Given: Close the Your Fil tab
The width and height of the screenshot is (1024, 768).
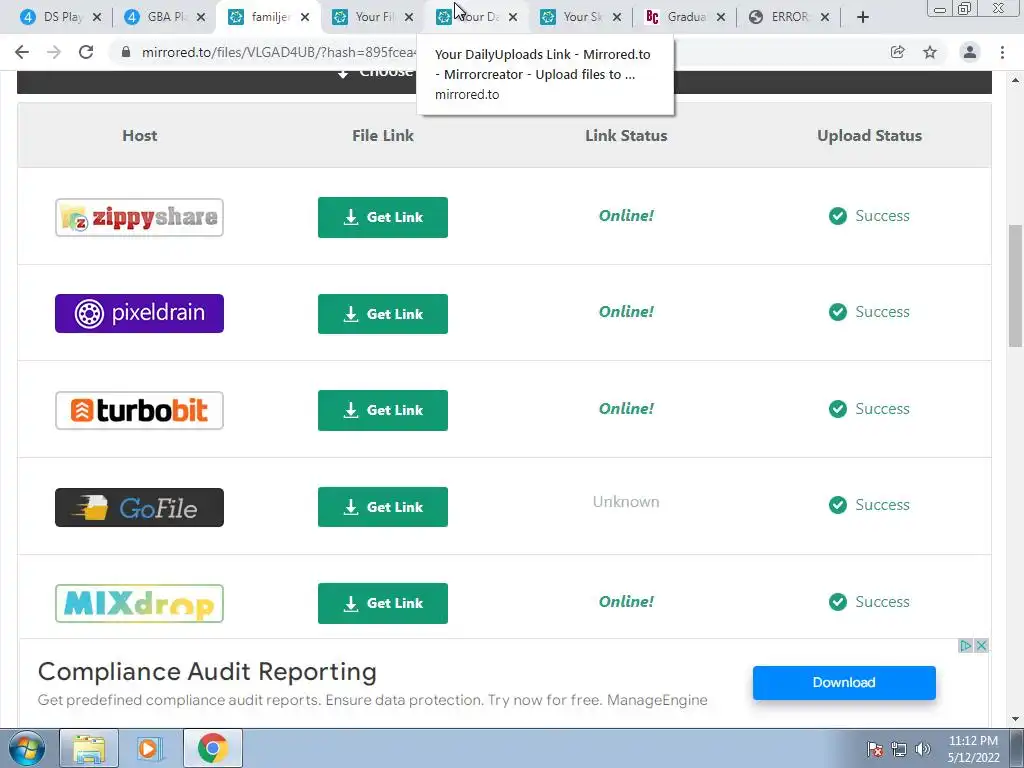Looking at the screenshot, I should [409, 18].
